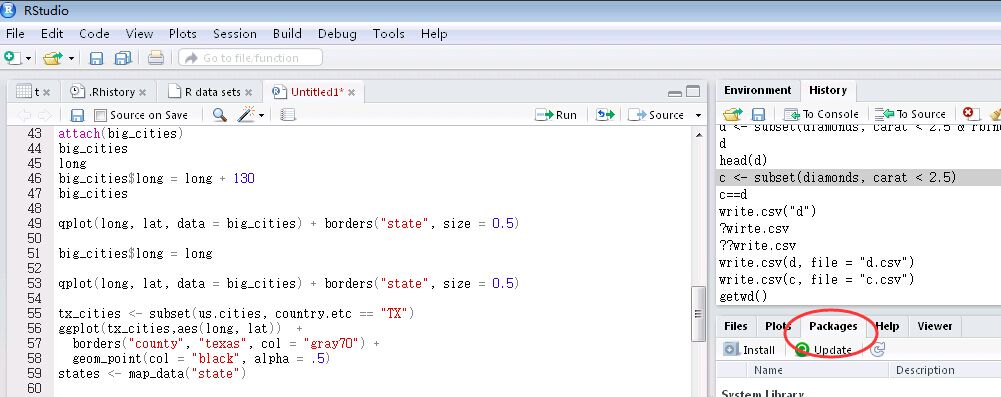
Task: Open the Debug menu
Action: [x=336, y=34]
